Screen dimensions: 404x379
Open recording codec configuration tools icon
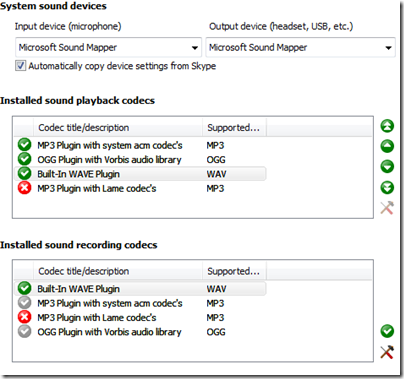[387, 352]
